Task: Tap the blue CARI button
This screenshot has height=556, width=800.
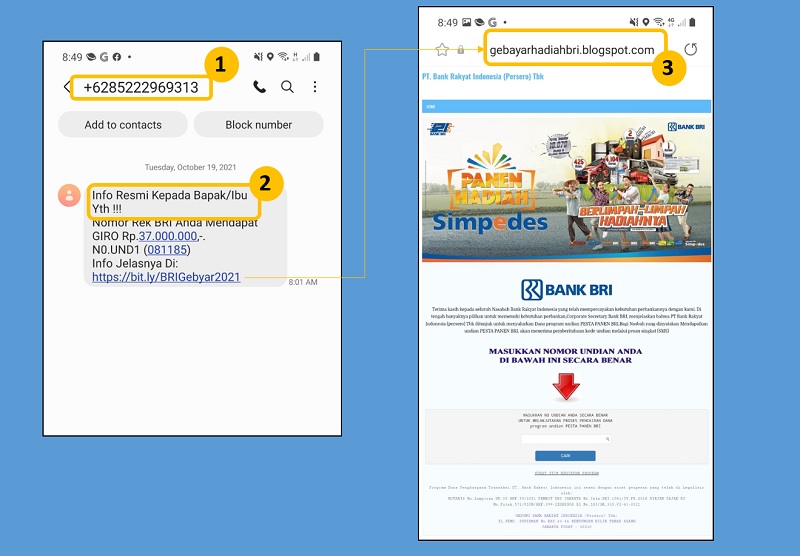Action: coord(565,456)
